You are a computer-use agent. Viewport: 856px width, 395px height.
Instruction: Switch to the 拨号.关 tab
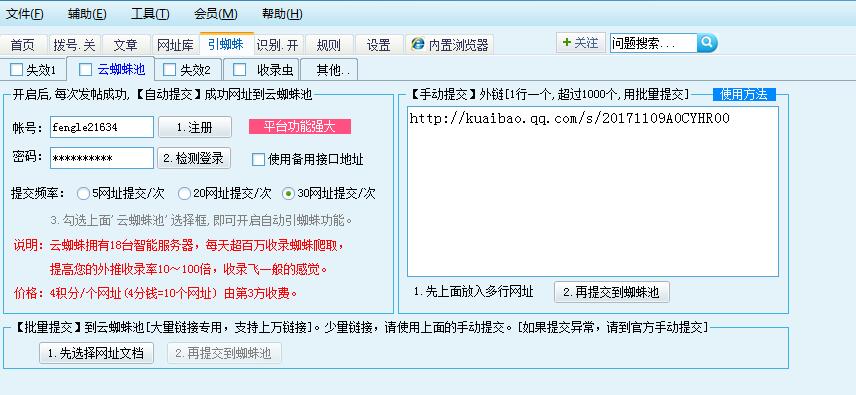tap(74, 45)
